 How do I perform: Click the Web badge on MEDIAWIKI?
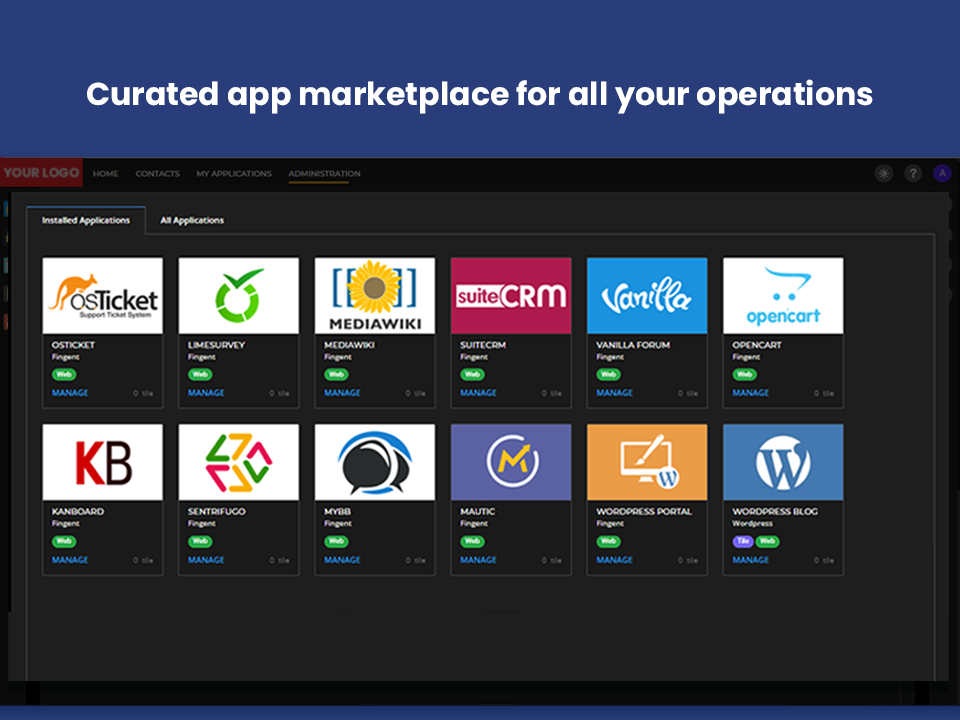click(336, 374)
